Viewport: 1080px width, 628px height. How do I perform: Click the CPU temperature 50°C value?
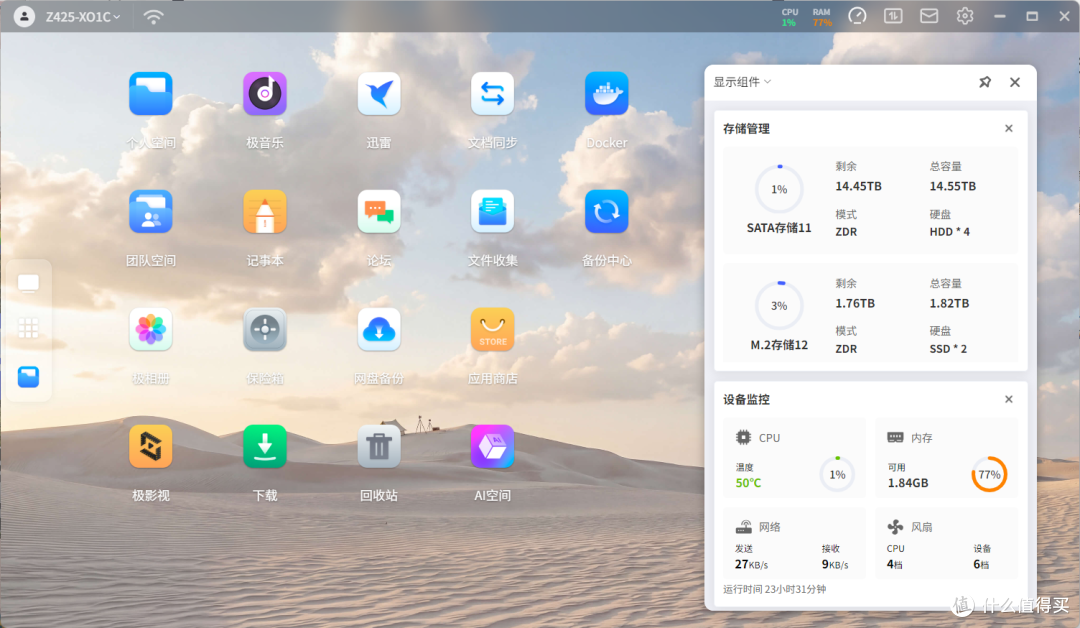point(748,483)
